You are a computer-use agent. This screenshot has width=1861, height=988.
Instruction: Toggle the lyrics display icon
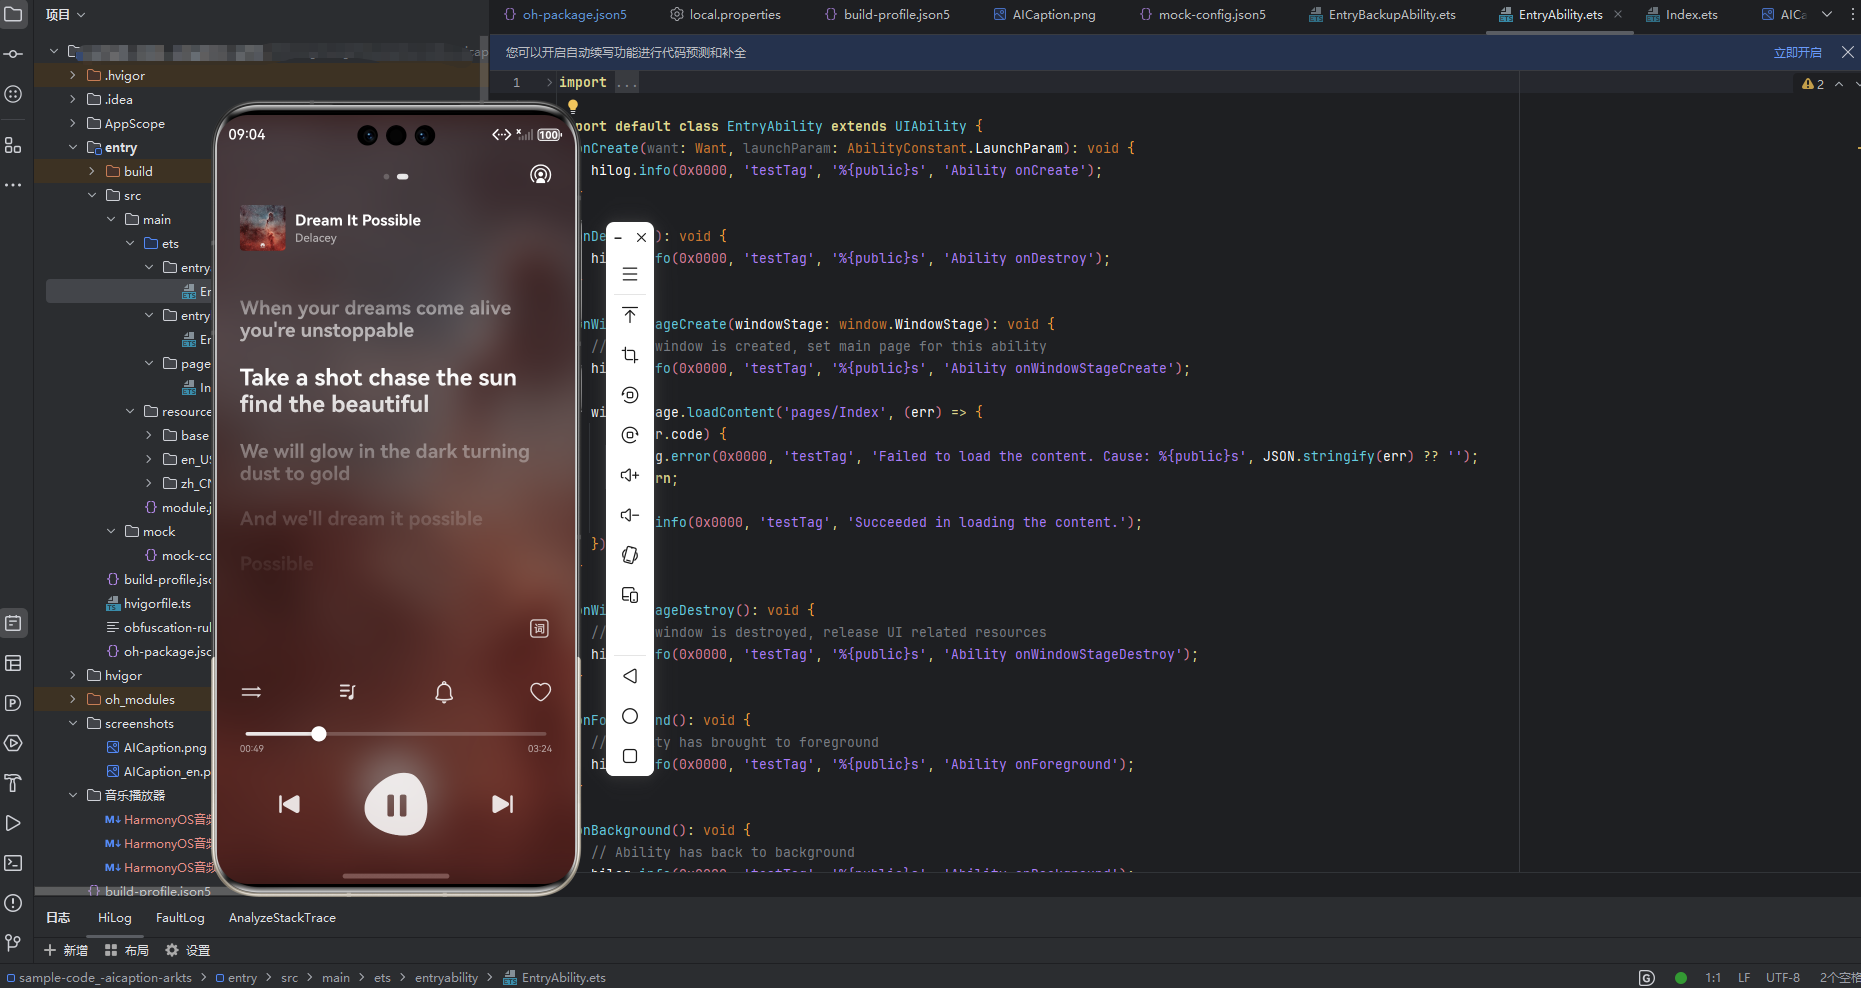(539, 628)
